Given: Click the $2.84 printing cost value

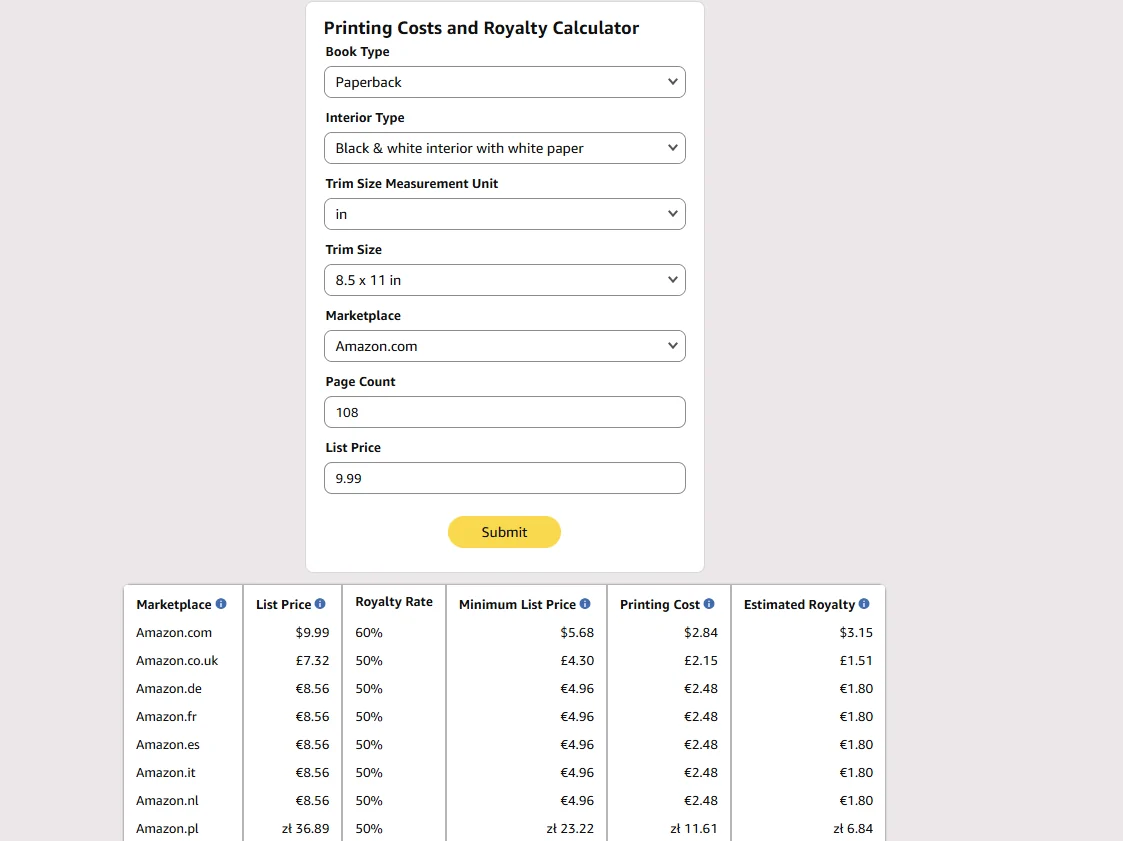Looking at the screenshot, I should 700,633.
